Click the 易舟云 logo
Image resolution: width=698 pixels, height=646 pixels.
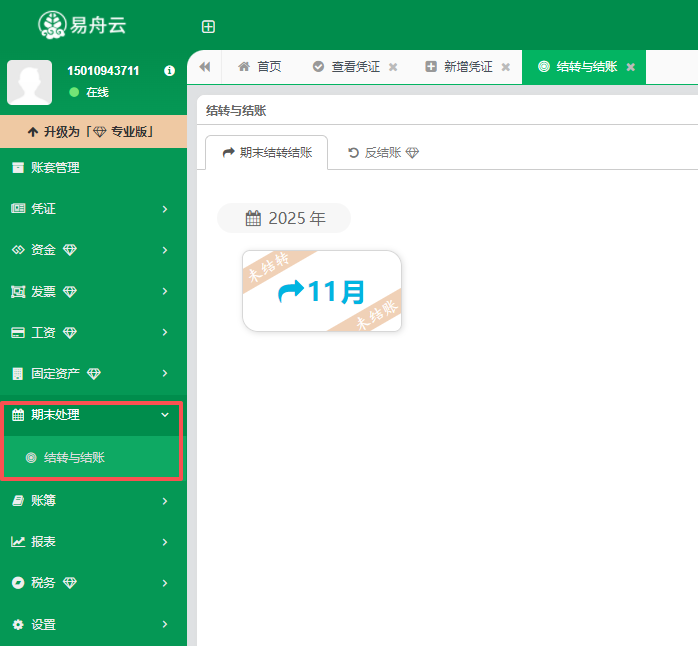point(82,24)
